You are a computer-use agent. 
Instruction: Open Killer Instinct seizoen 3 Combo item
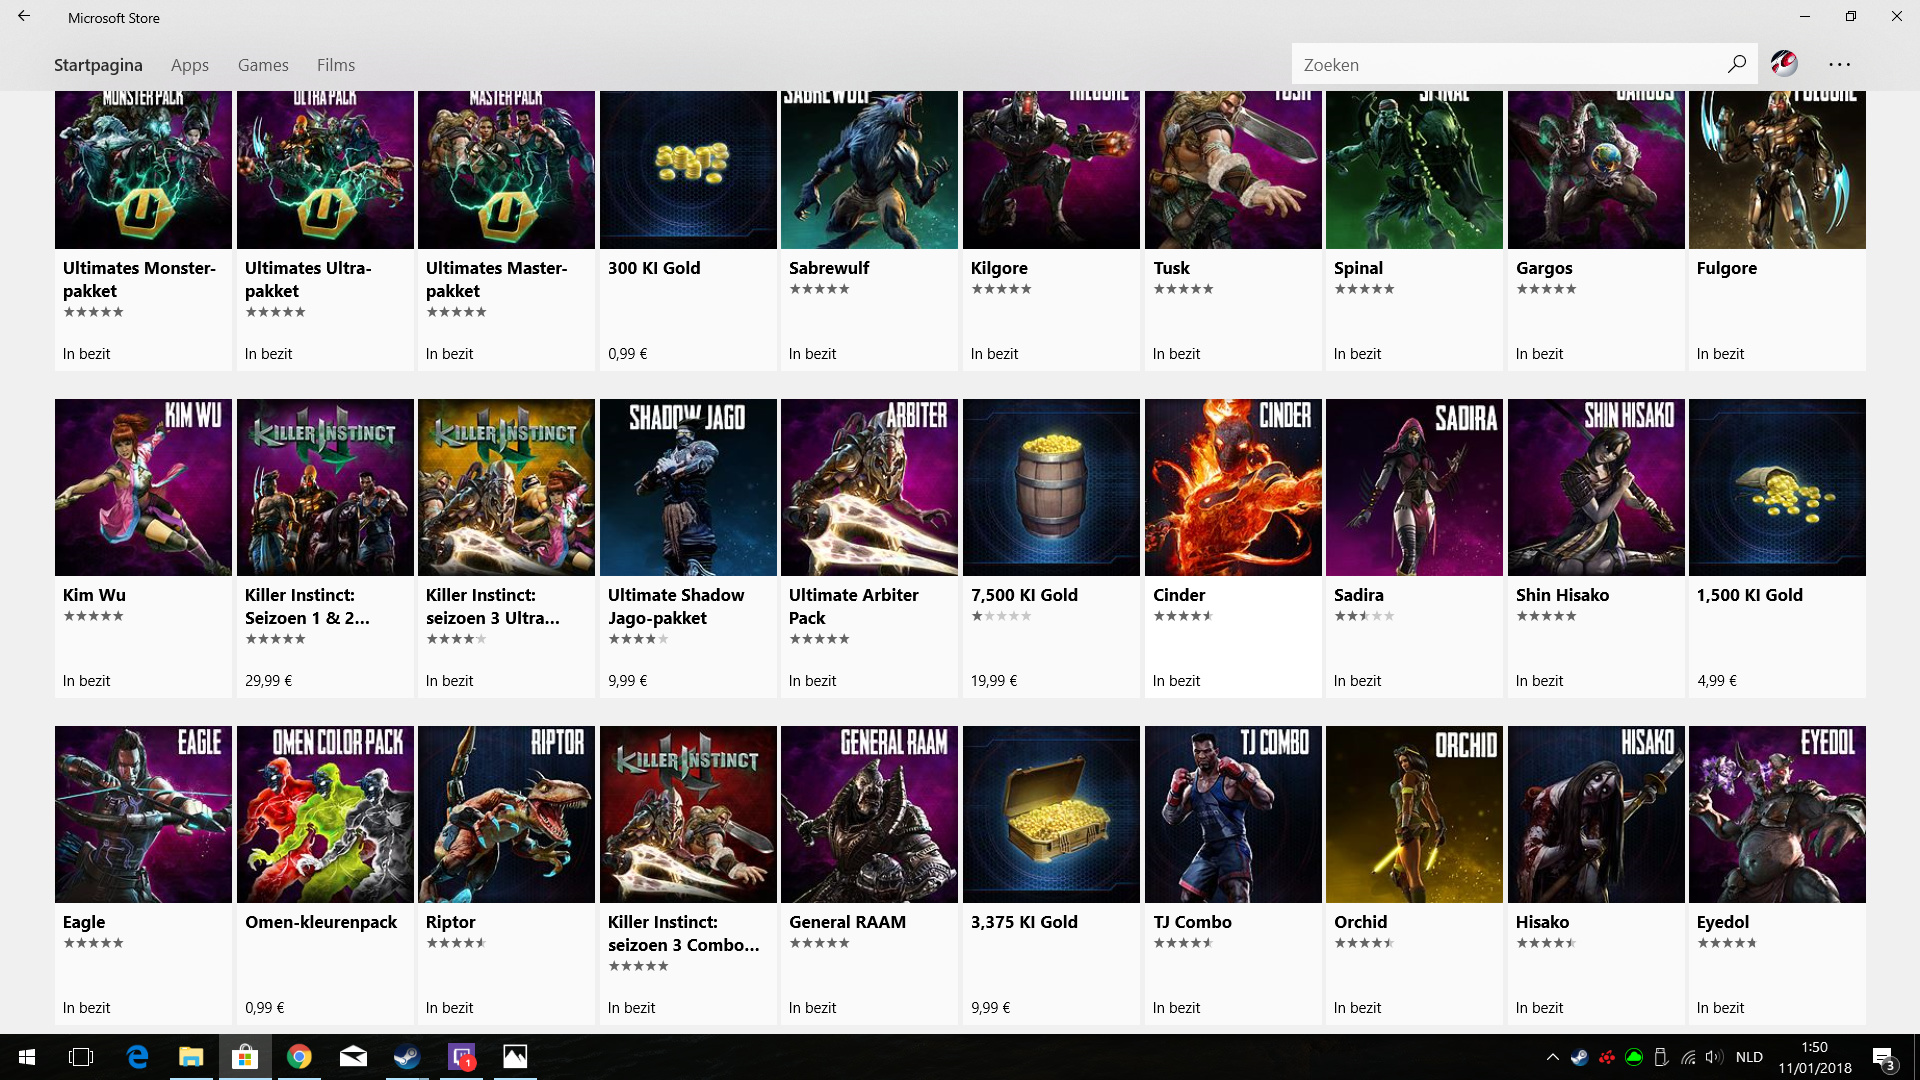click(x=688, y=875)
